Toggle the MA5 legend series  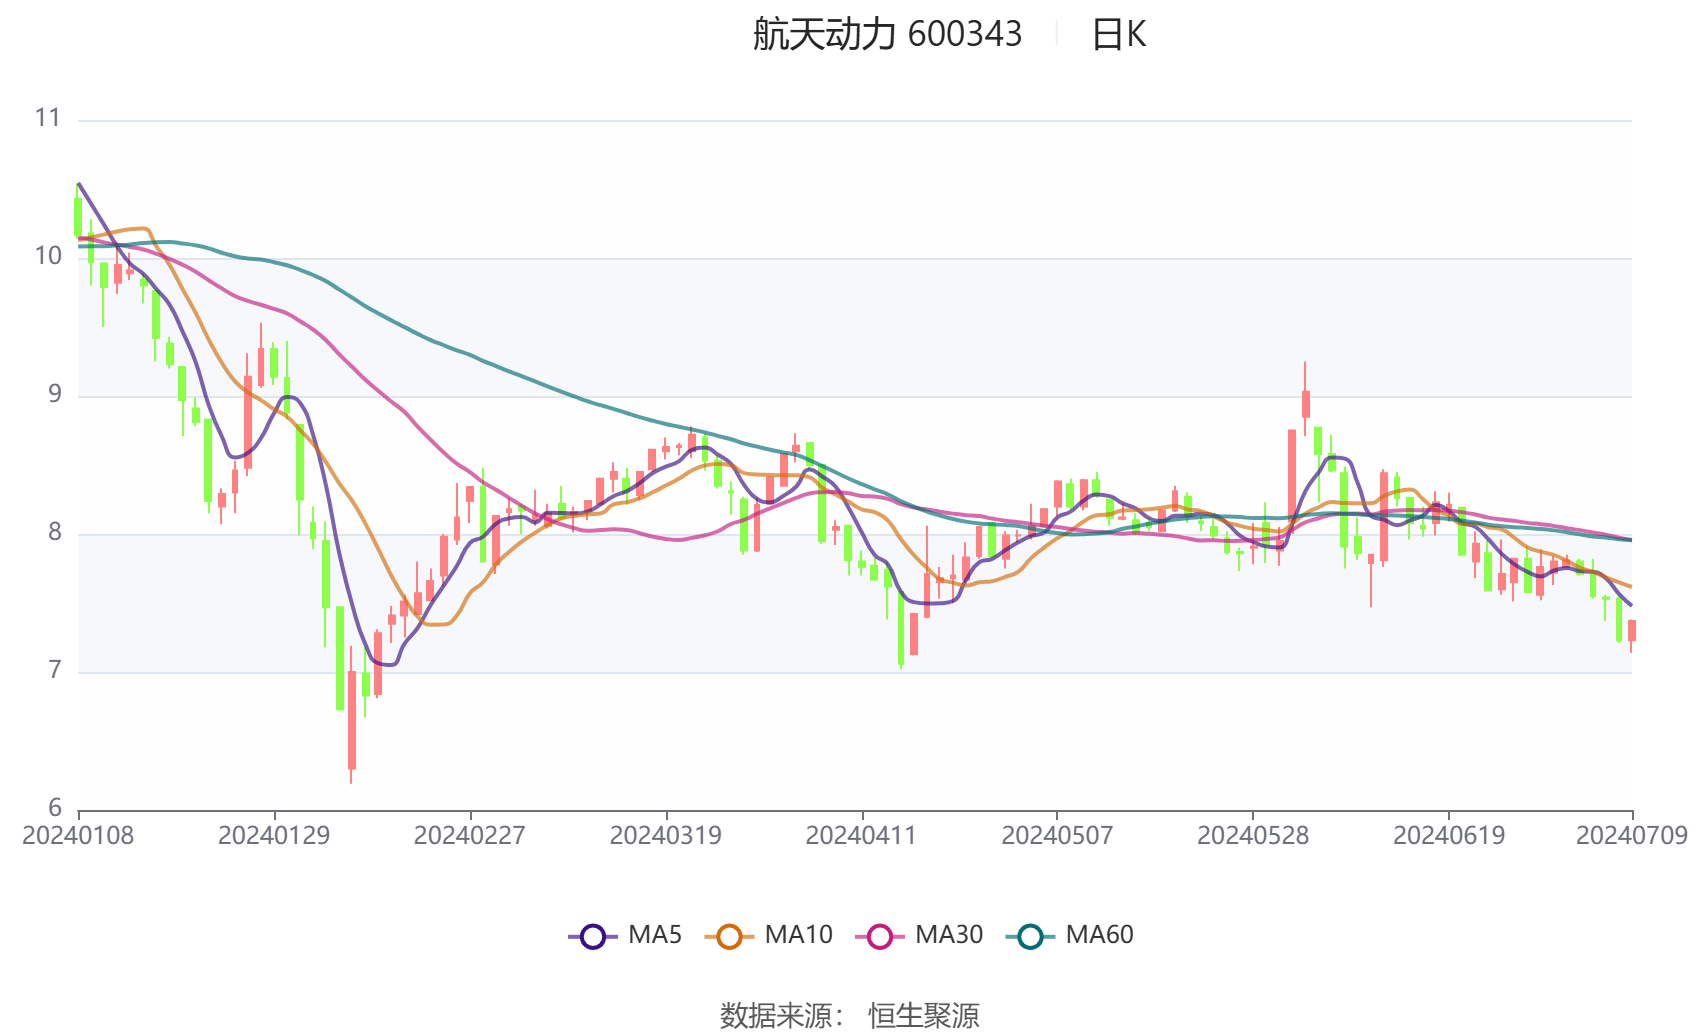(625, 936)
